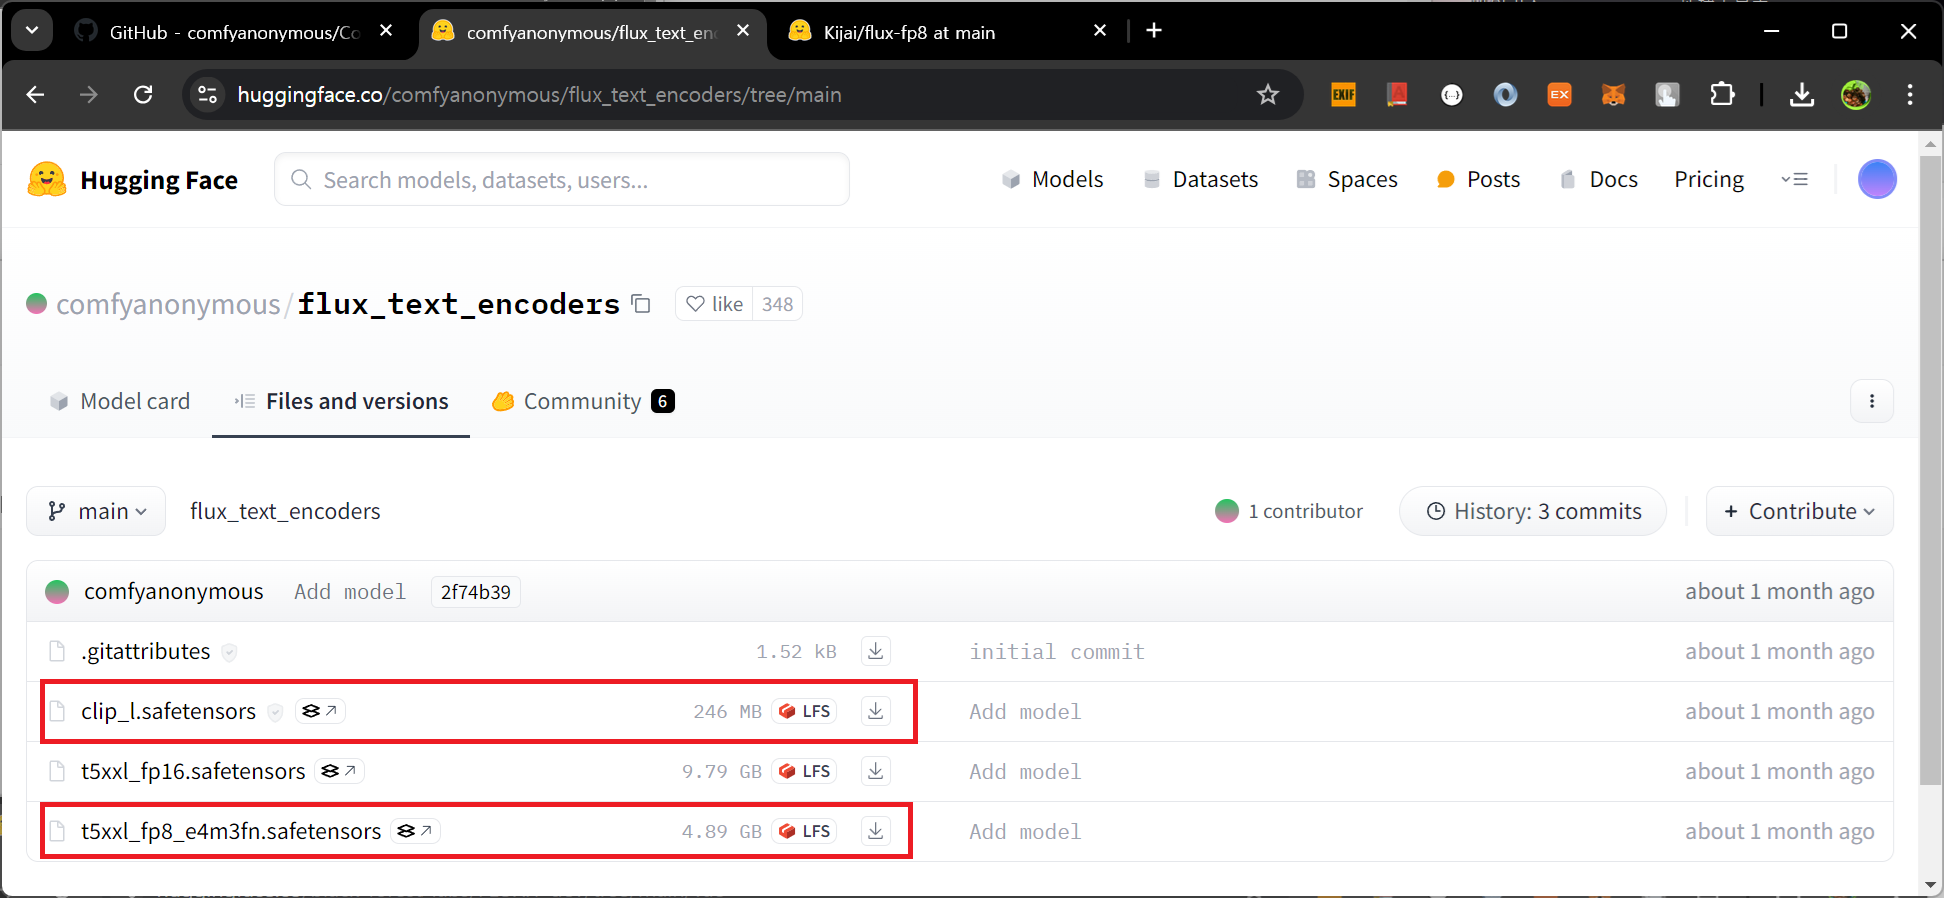Download the .gitattributes file
This screenshot has height=900, width=1944.
pos(875,652)
